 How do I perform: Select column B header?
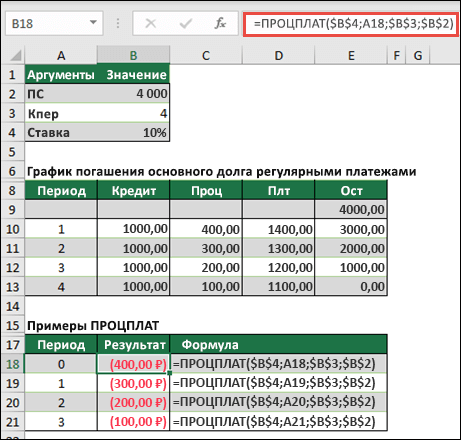133,55
